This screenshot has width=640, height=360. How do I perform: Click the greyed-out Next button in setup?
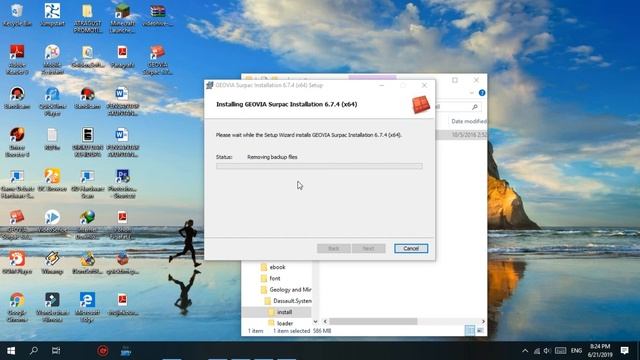tap(368, 248)
